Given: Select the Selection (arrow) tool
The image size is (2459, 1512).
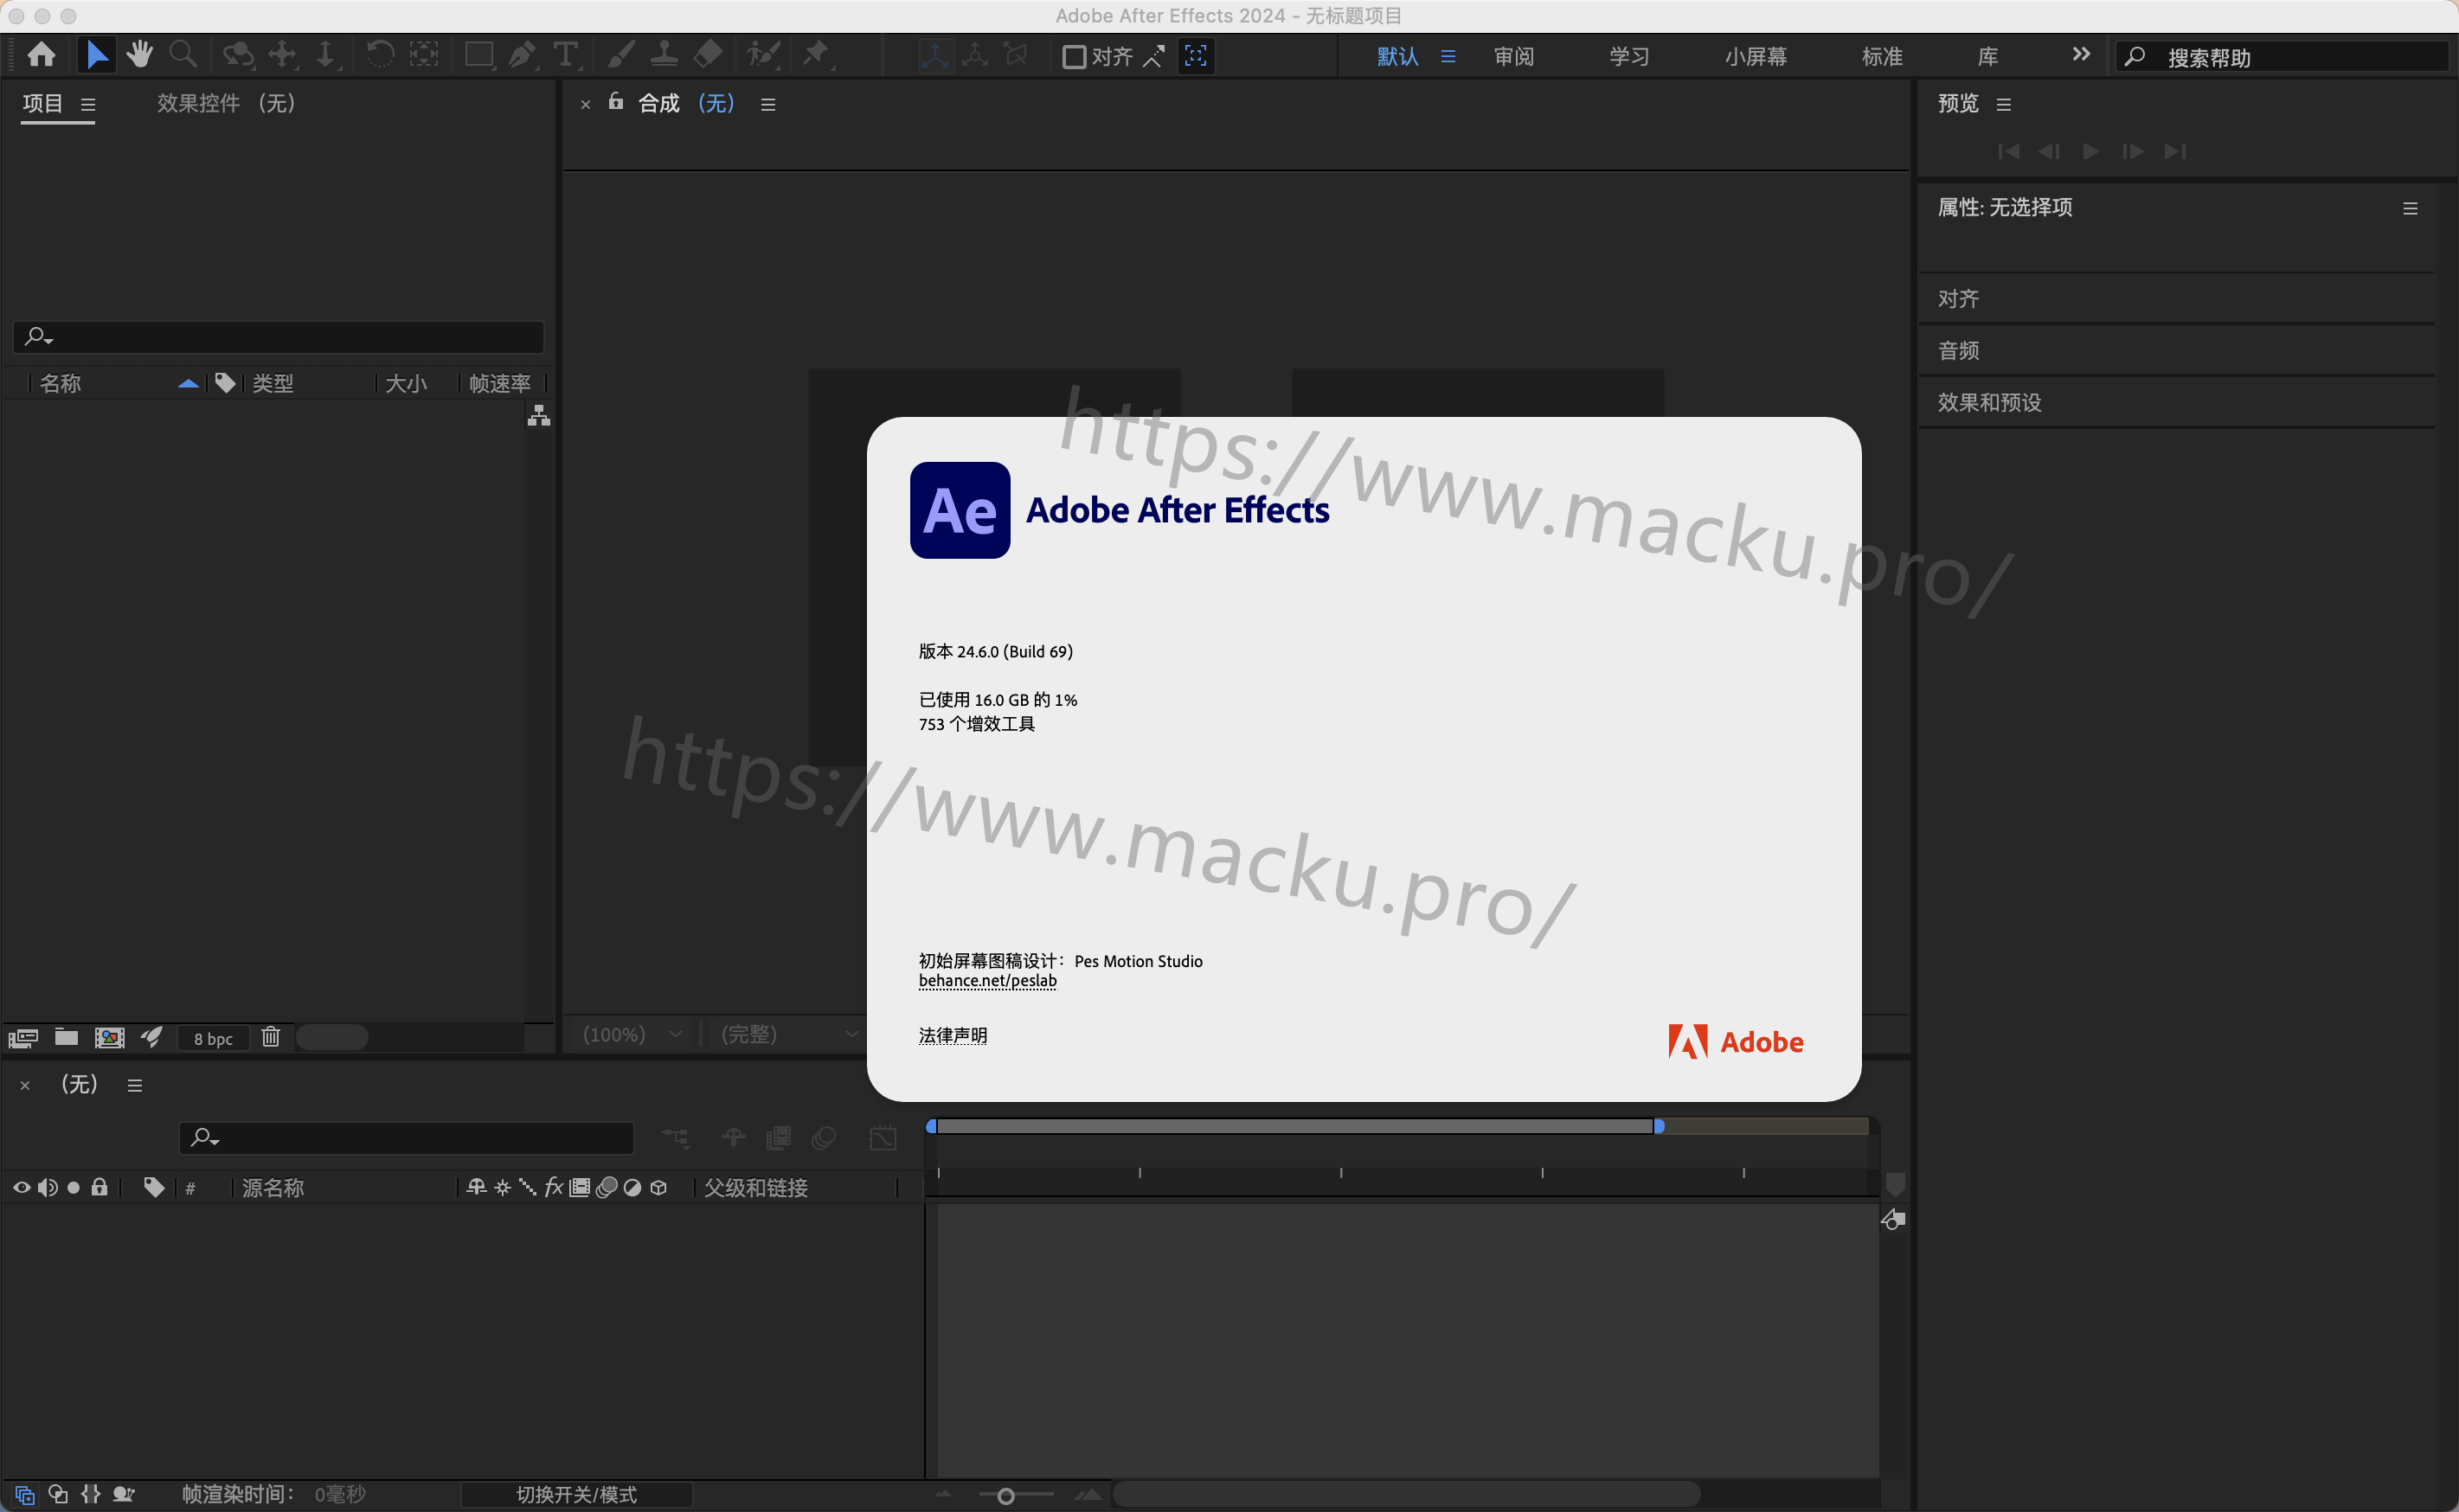Looking at the screenshot, I should (x=96, y=54).
